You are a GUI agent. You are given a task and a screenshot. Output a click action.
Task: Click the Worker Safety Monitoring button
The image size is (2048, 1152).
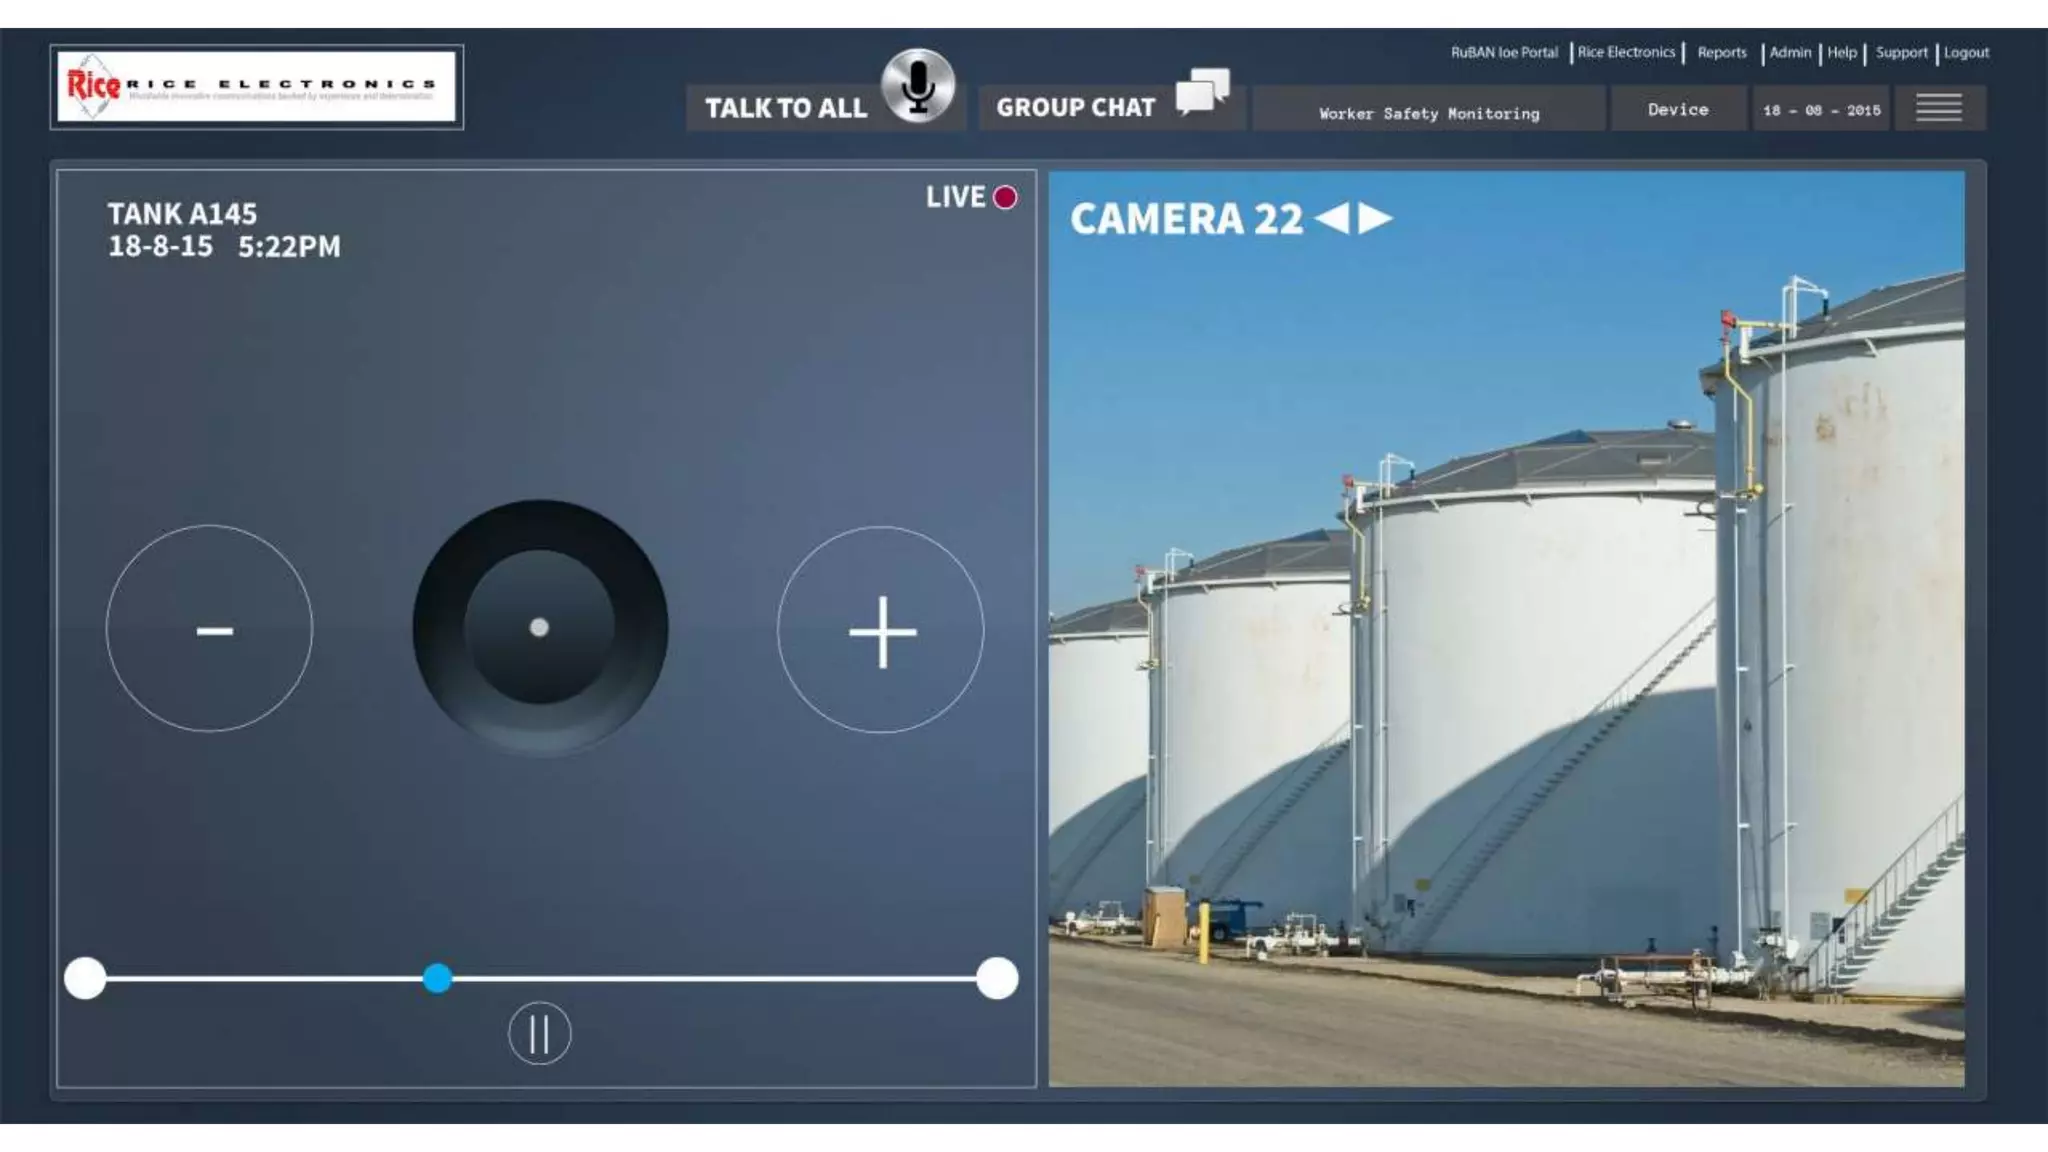(1428, 113)
